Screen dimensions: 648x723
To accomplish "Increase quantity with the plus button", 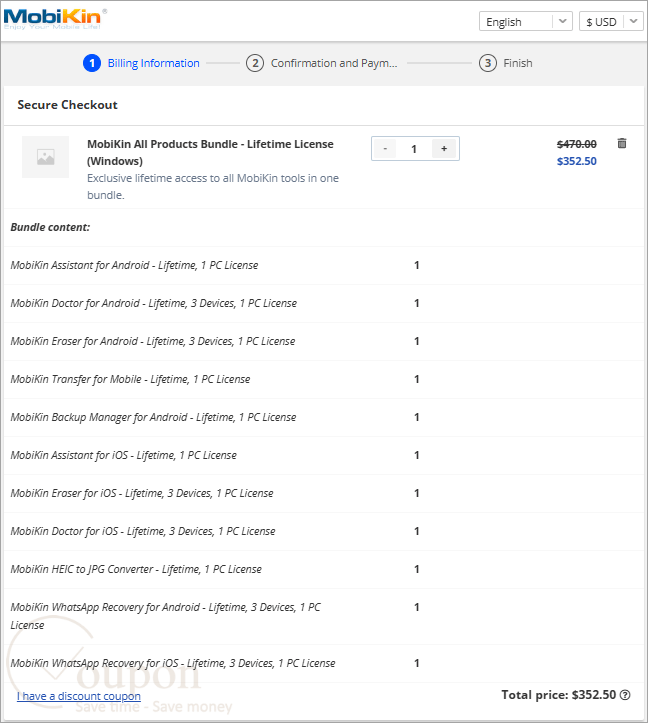I will pyautogui.click(x=444, y=148).
